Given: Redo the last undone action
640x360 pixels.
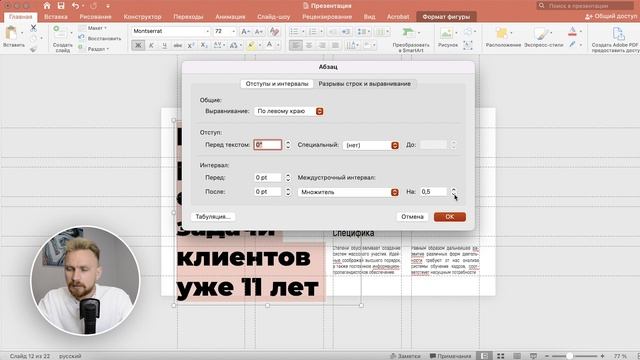Looking at the screenshot, I should (x=93, y=6).
